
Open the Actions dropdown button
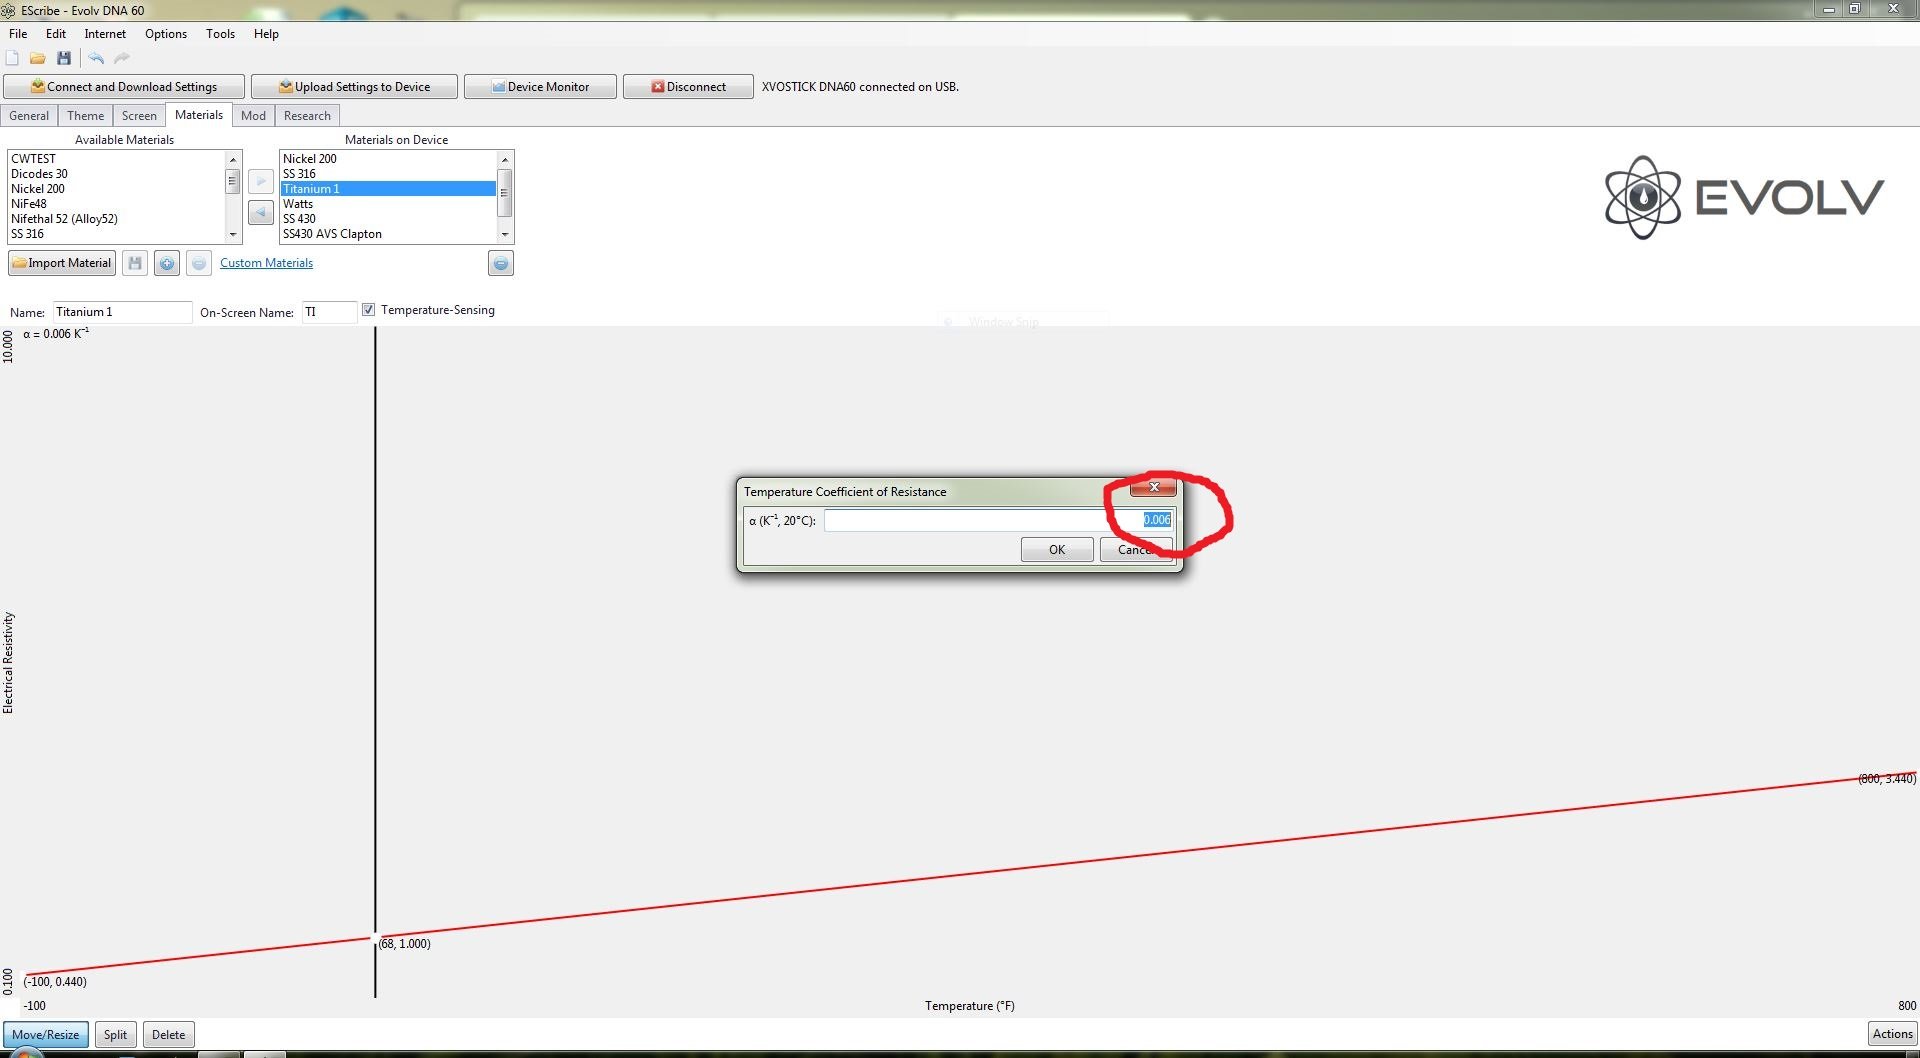[x=1892, y=1034]
